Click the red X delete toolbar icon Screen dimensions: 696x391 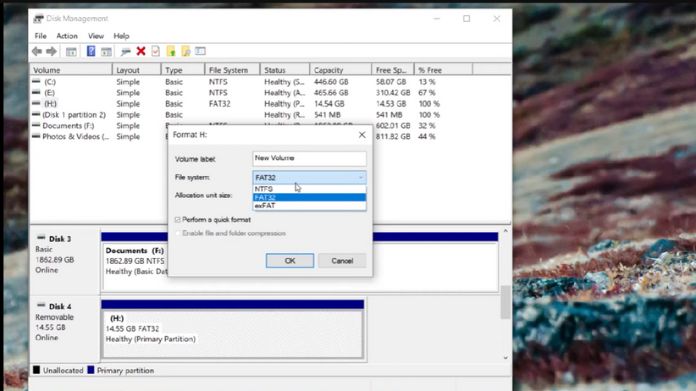click(141, 51)
